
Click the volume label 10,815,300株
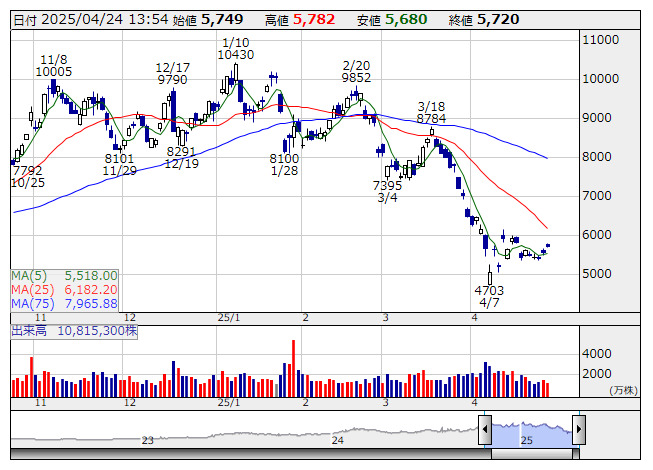97,331
